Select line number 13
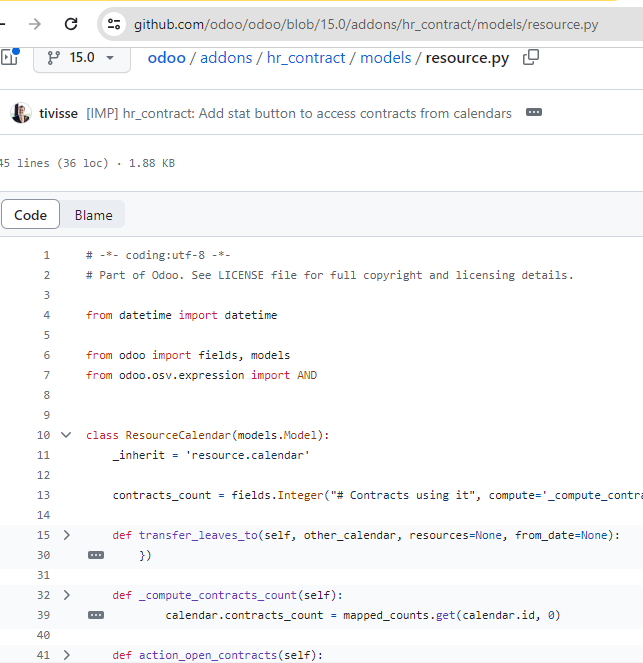This screenshot has width=643, height=663. (43, 495)
